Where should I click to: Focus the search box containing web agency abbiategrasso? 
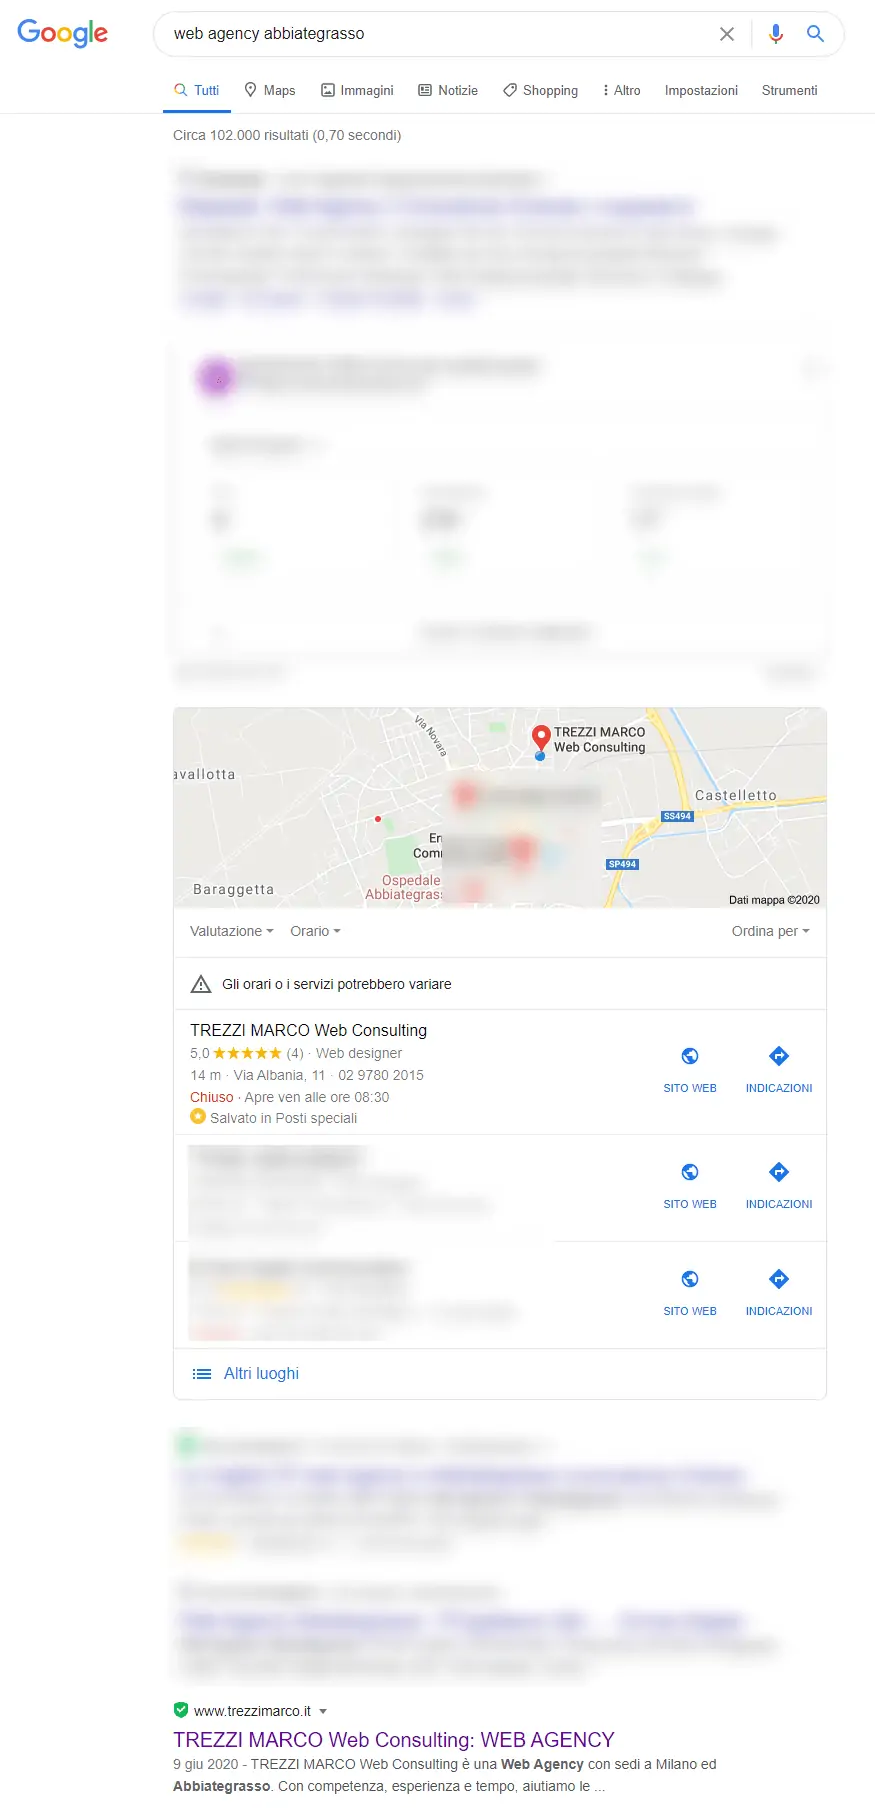click(x=440, y=34)
